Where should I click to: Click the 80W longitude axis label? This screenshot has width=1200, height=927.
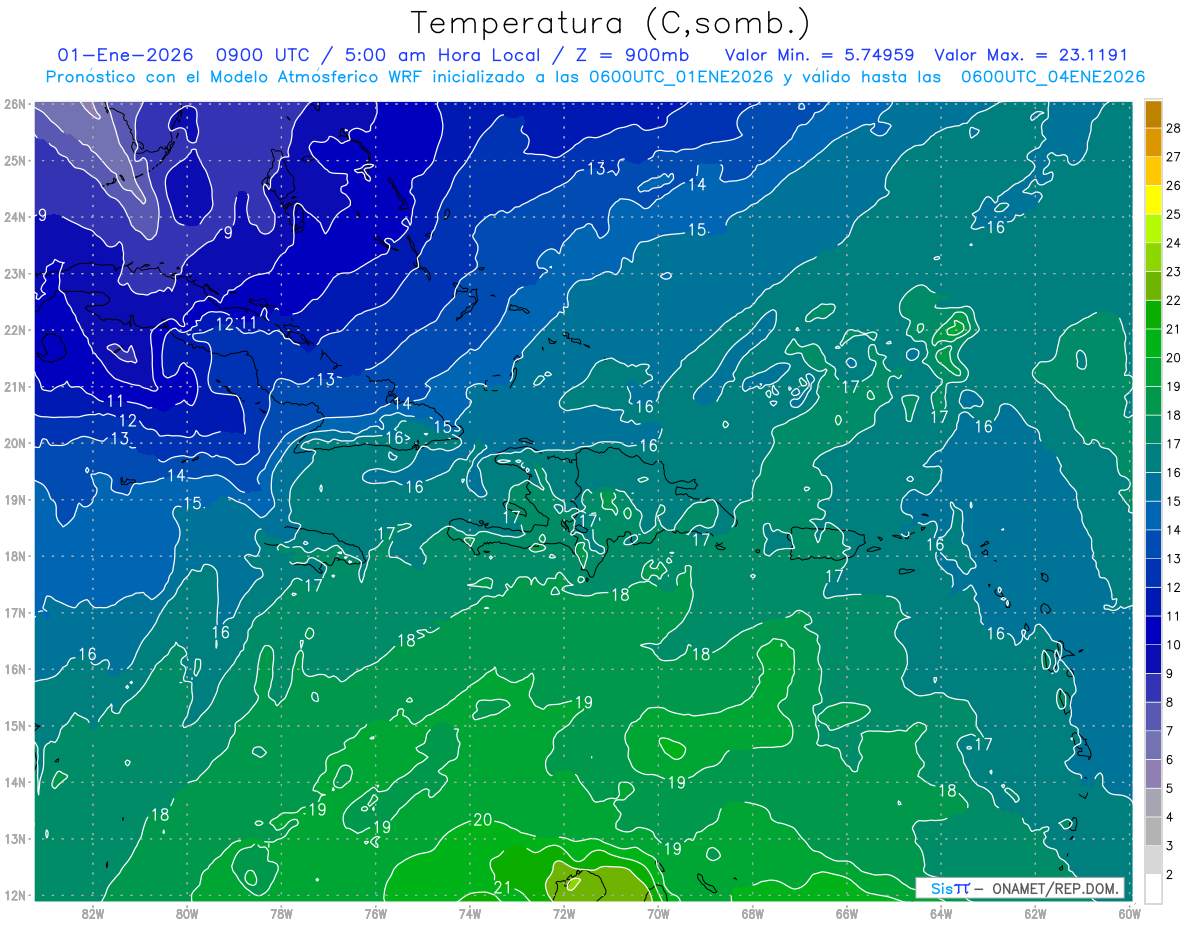click(x=187, y=914)
